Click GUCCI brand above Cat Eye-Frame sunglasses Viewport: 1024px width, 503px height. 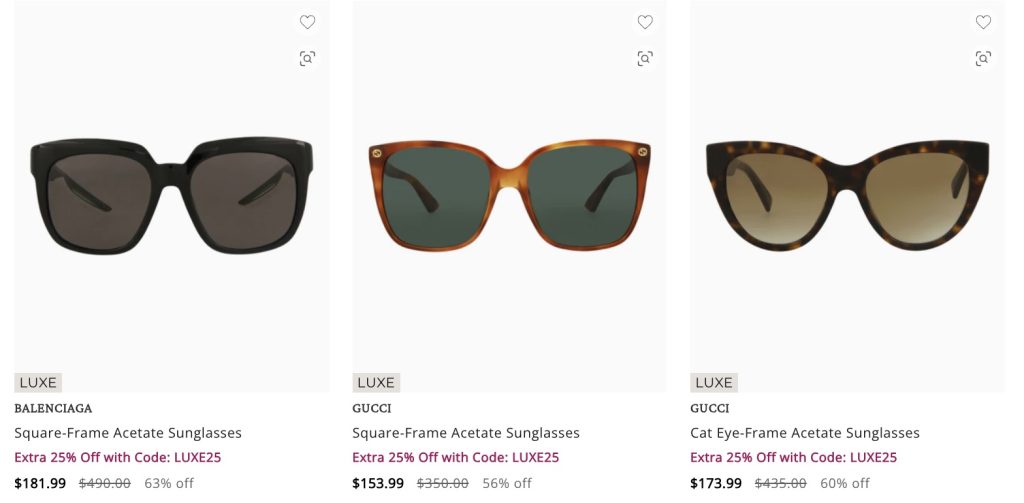point(710,408)
